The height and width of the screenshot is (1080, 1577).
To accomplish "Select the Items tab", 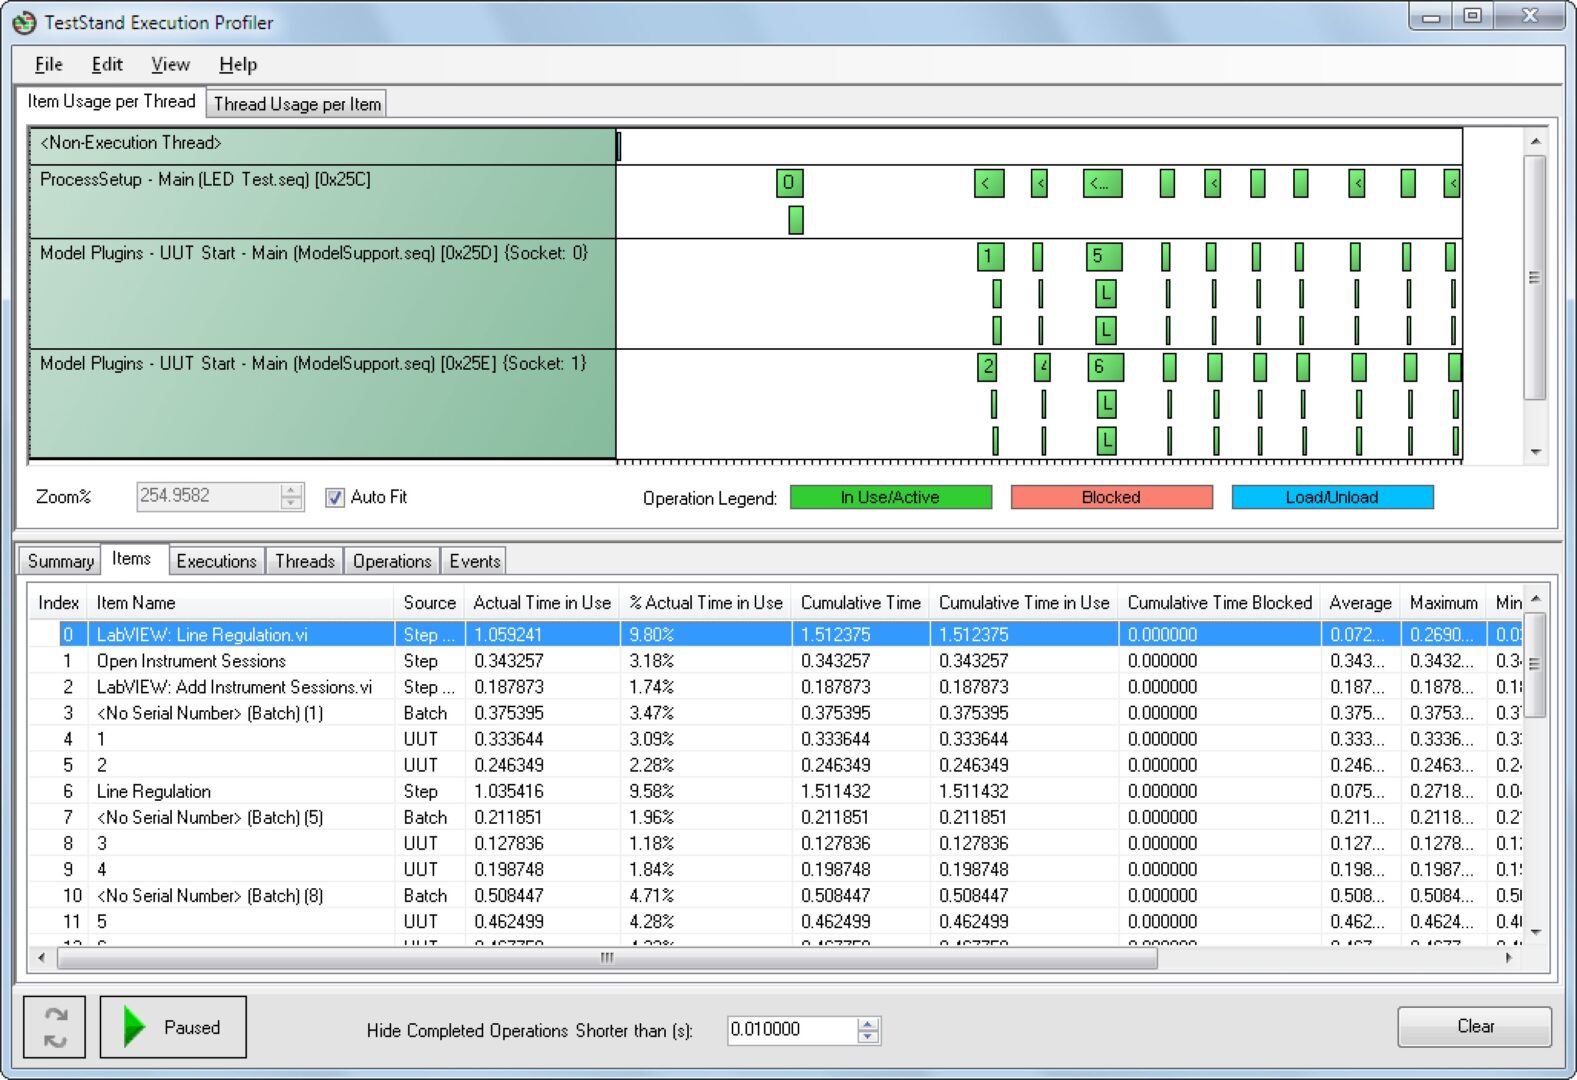I will click(131, 559).
